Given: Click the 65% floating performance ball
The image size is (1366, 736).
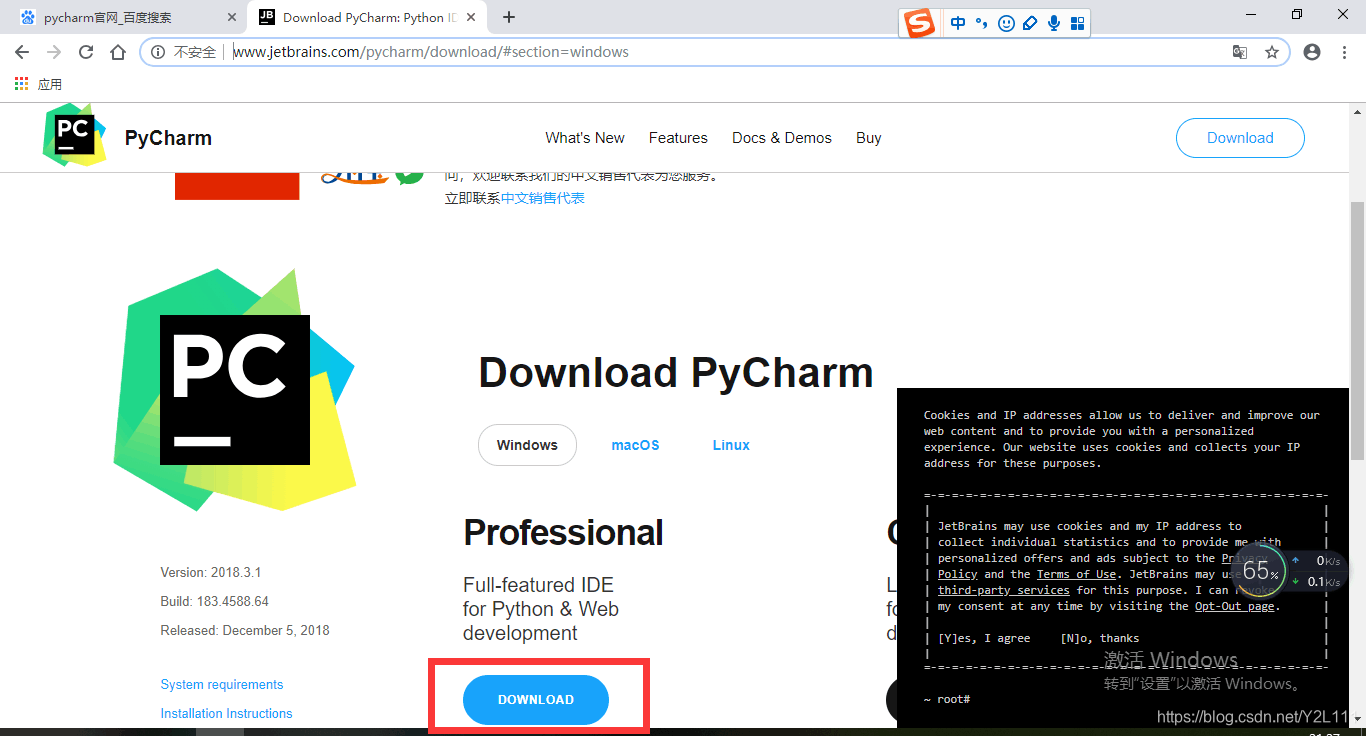Looking at the screenshot, I should click(1260, 571).
